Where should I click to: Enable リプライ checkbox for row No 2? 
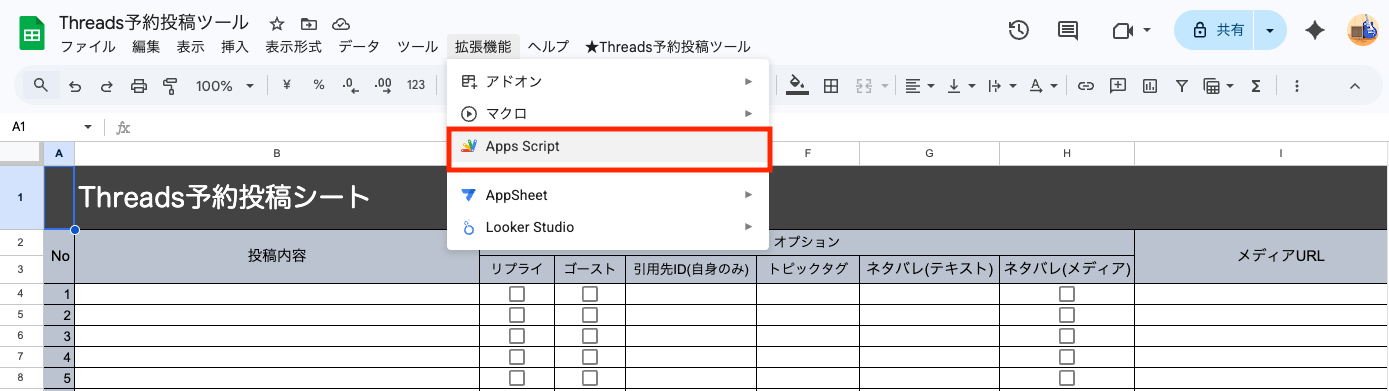tap(517, 315)
